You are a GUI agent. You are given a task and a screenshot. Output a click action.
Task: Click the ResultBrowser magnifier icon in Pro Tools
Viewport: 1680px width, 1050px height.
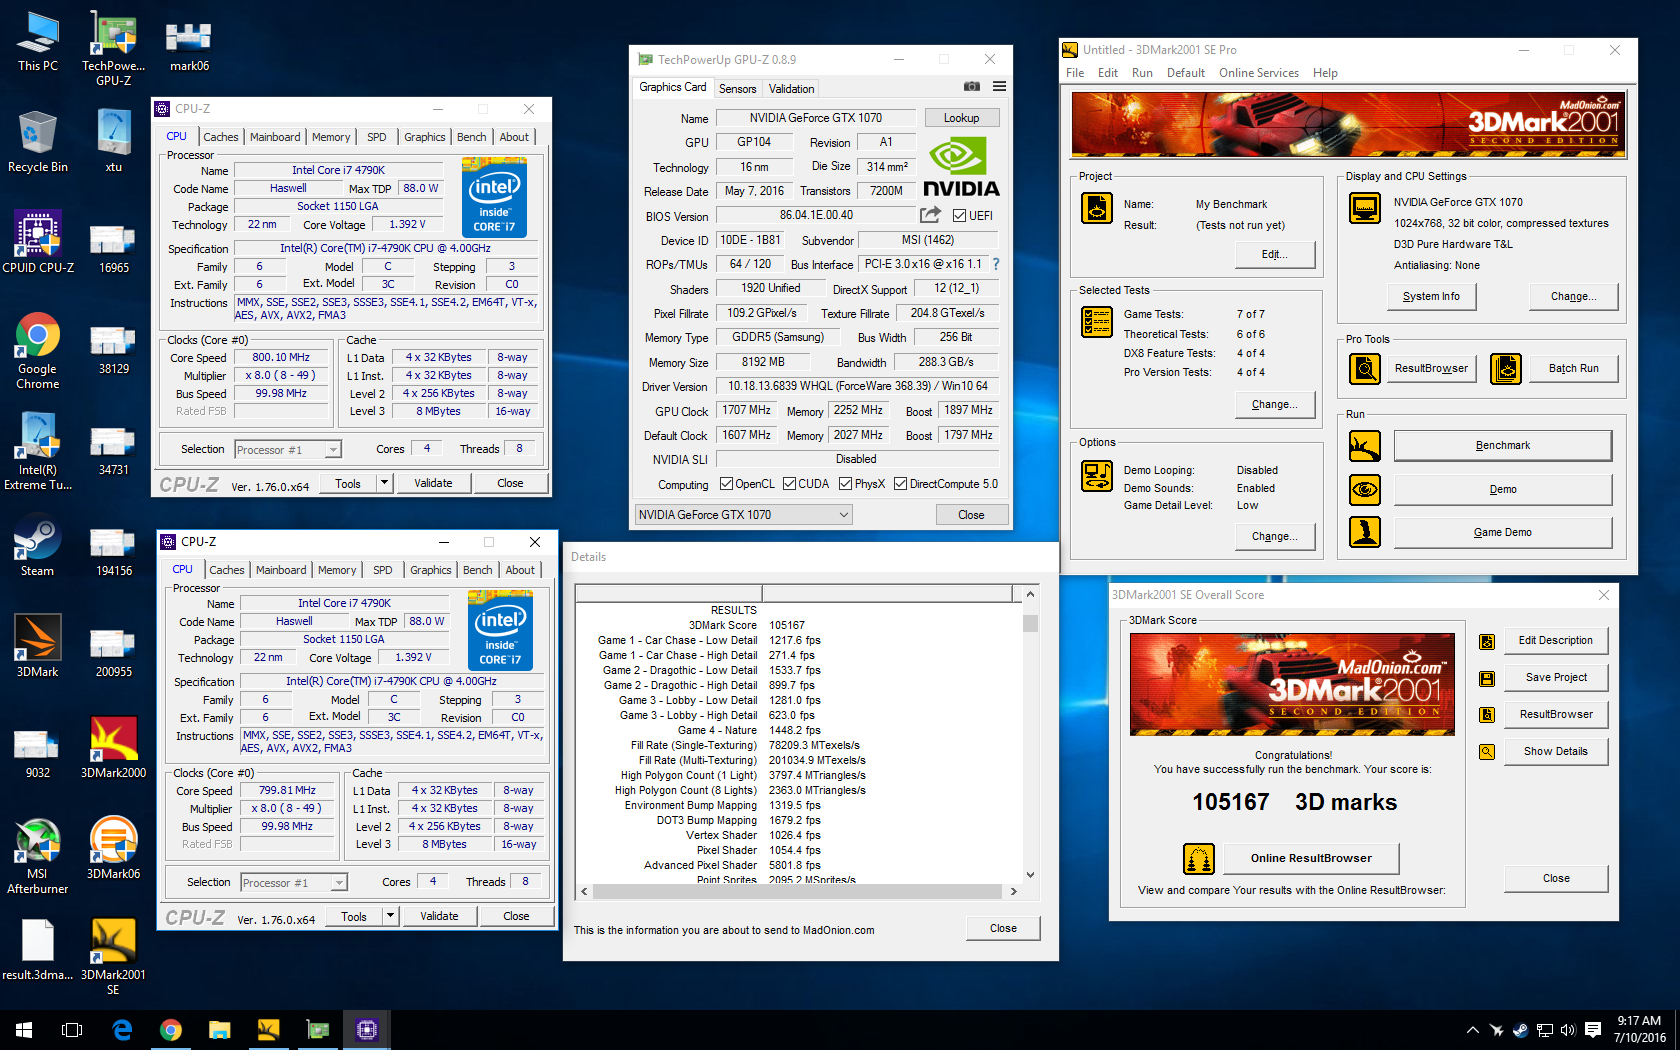(x=1365, y=369)
